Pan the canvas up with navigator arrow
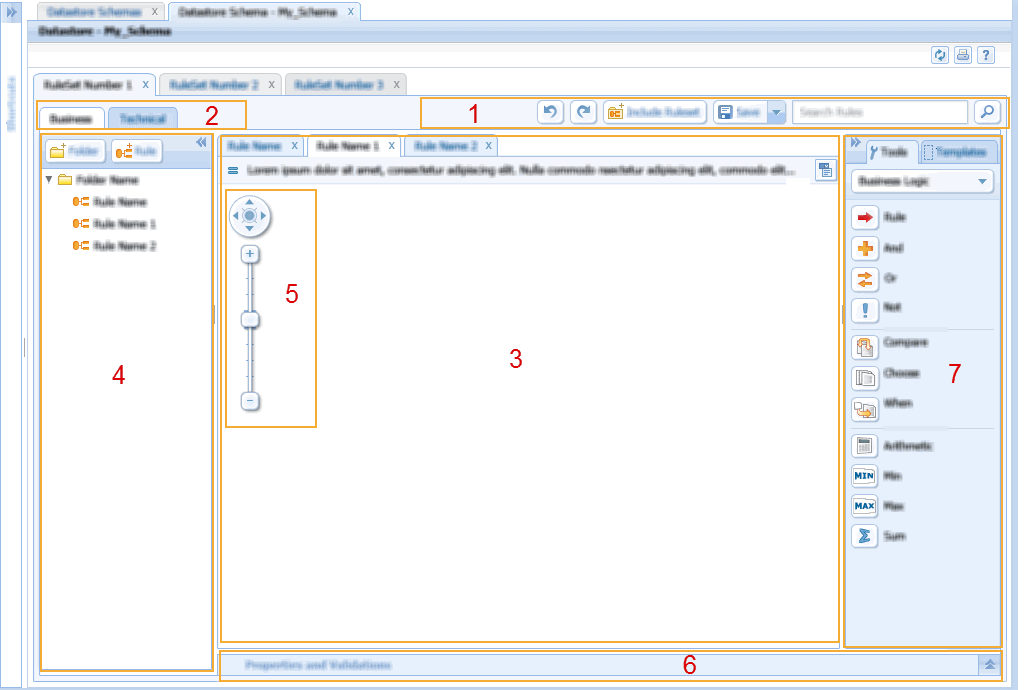 249,202
